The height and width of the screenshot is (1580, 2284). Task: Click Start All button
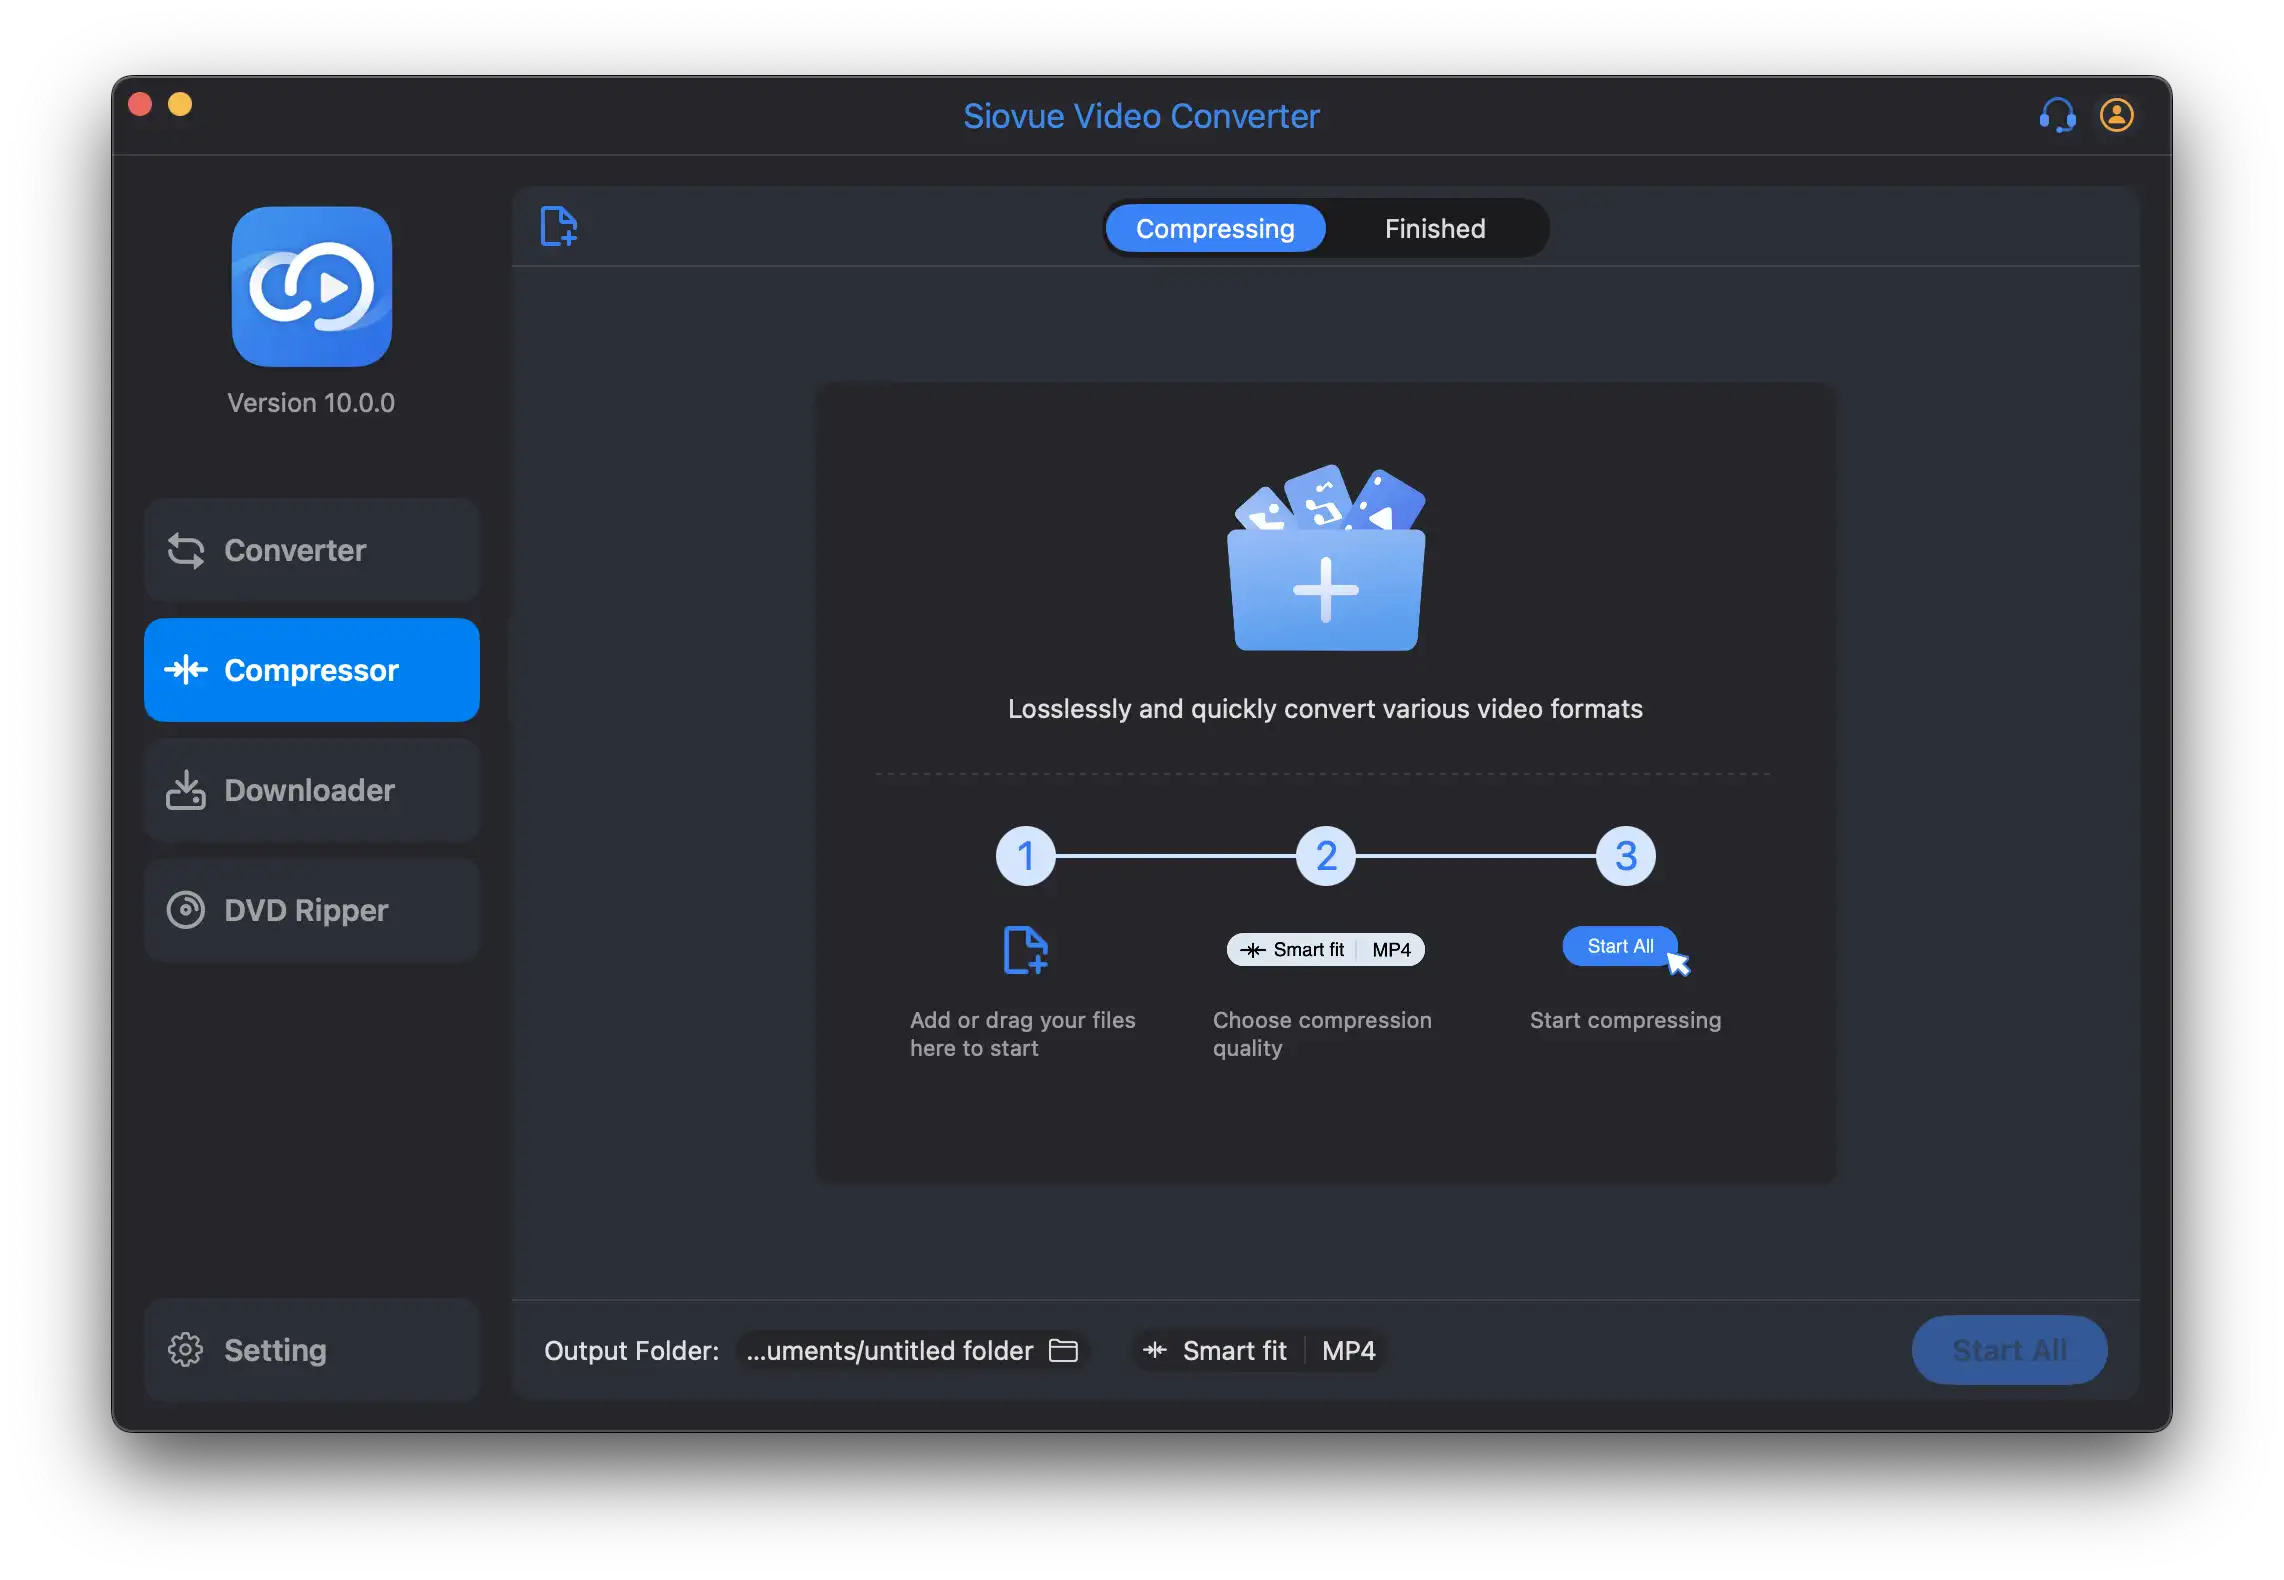[x=2010, y=1349]
